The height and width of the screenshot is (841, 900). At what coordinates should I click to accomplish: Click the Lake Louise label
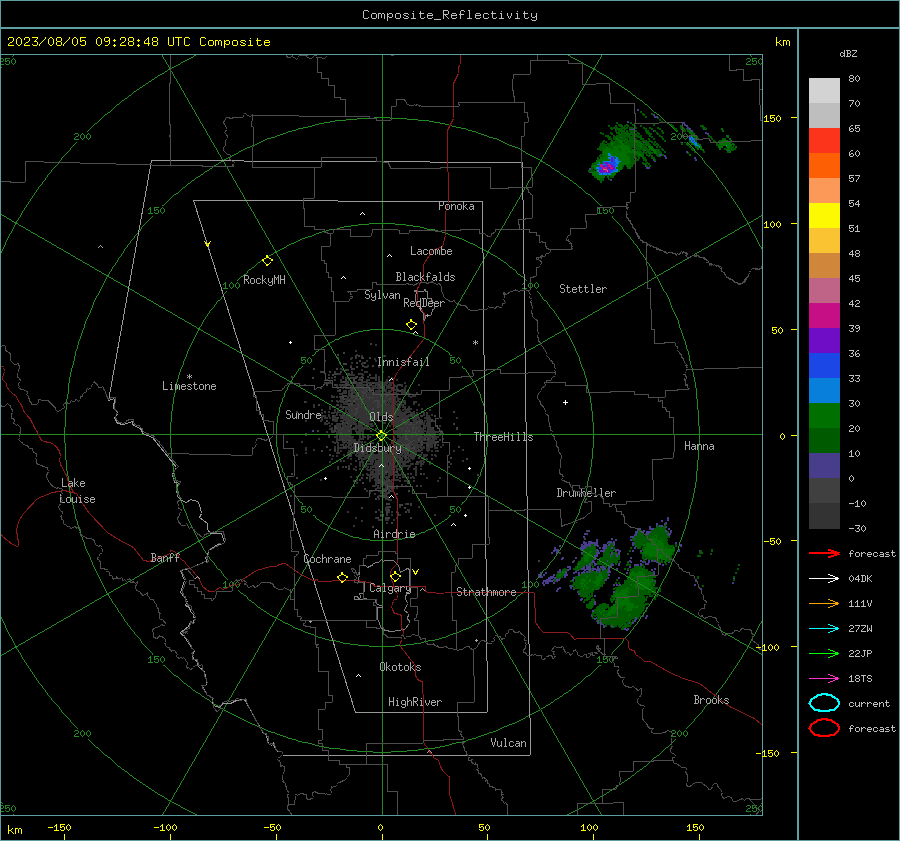pyautogui.click(x=77, y=491)
